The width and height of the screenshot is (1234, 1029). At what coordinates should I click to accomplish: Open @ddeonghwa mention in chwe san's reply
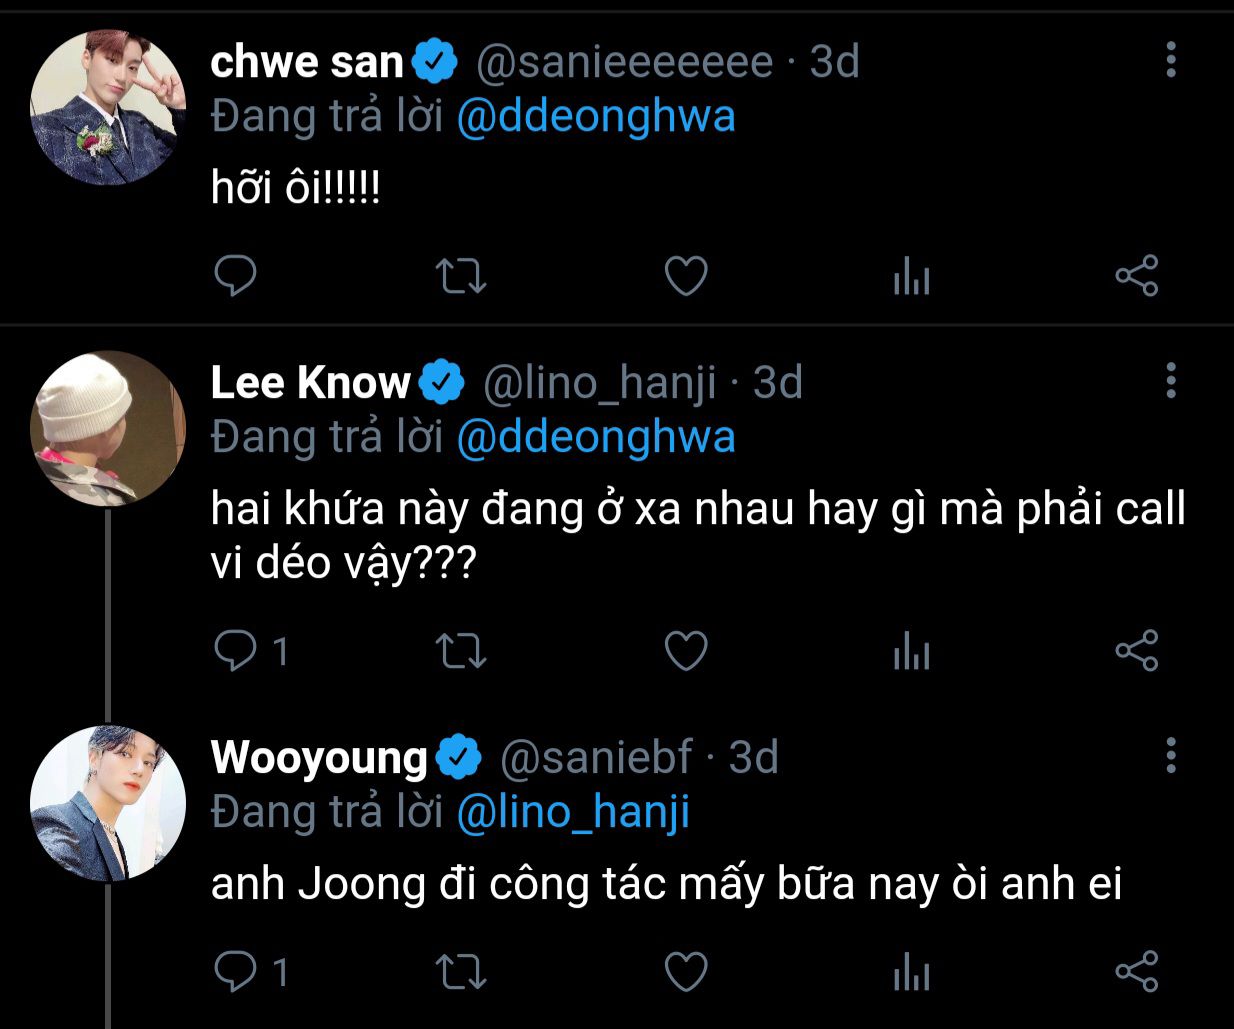(x=596, y=117)
